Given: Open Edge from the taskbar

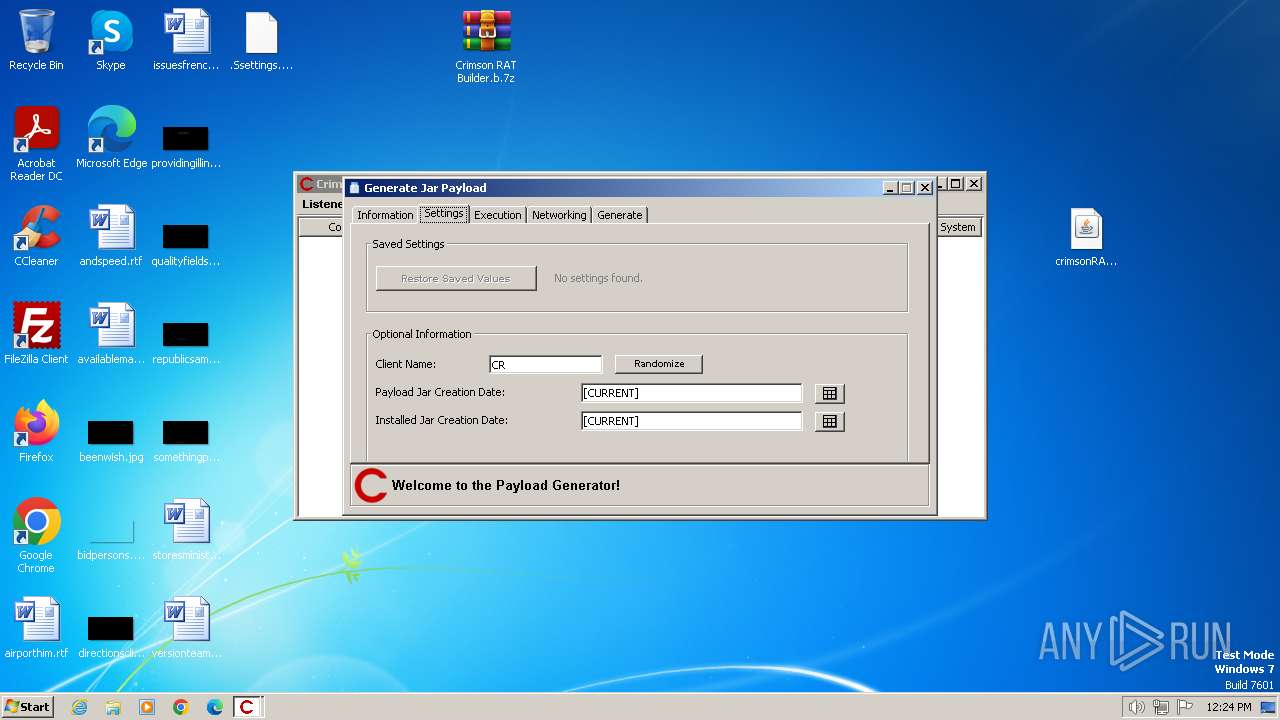Looking at the screenshot, I should point(215,707).
